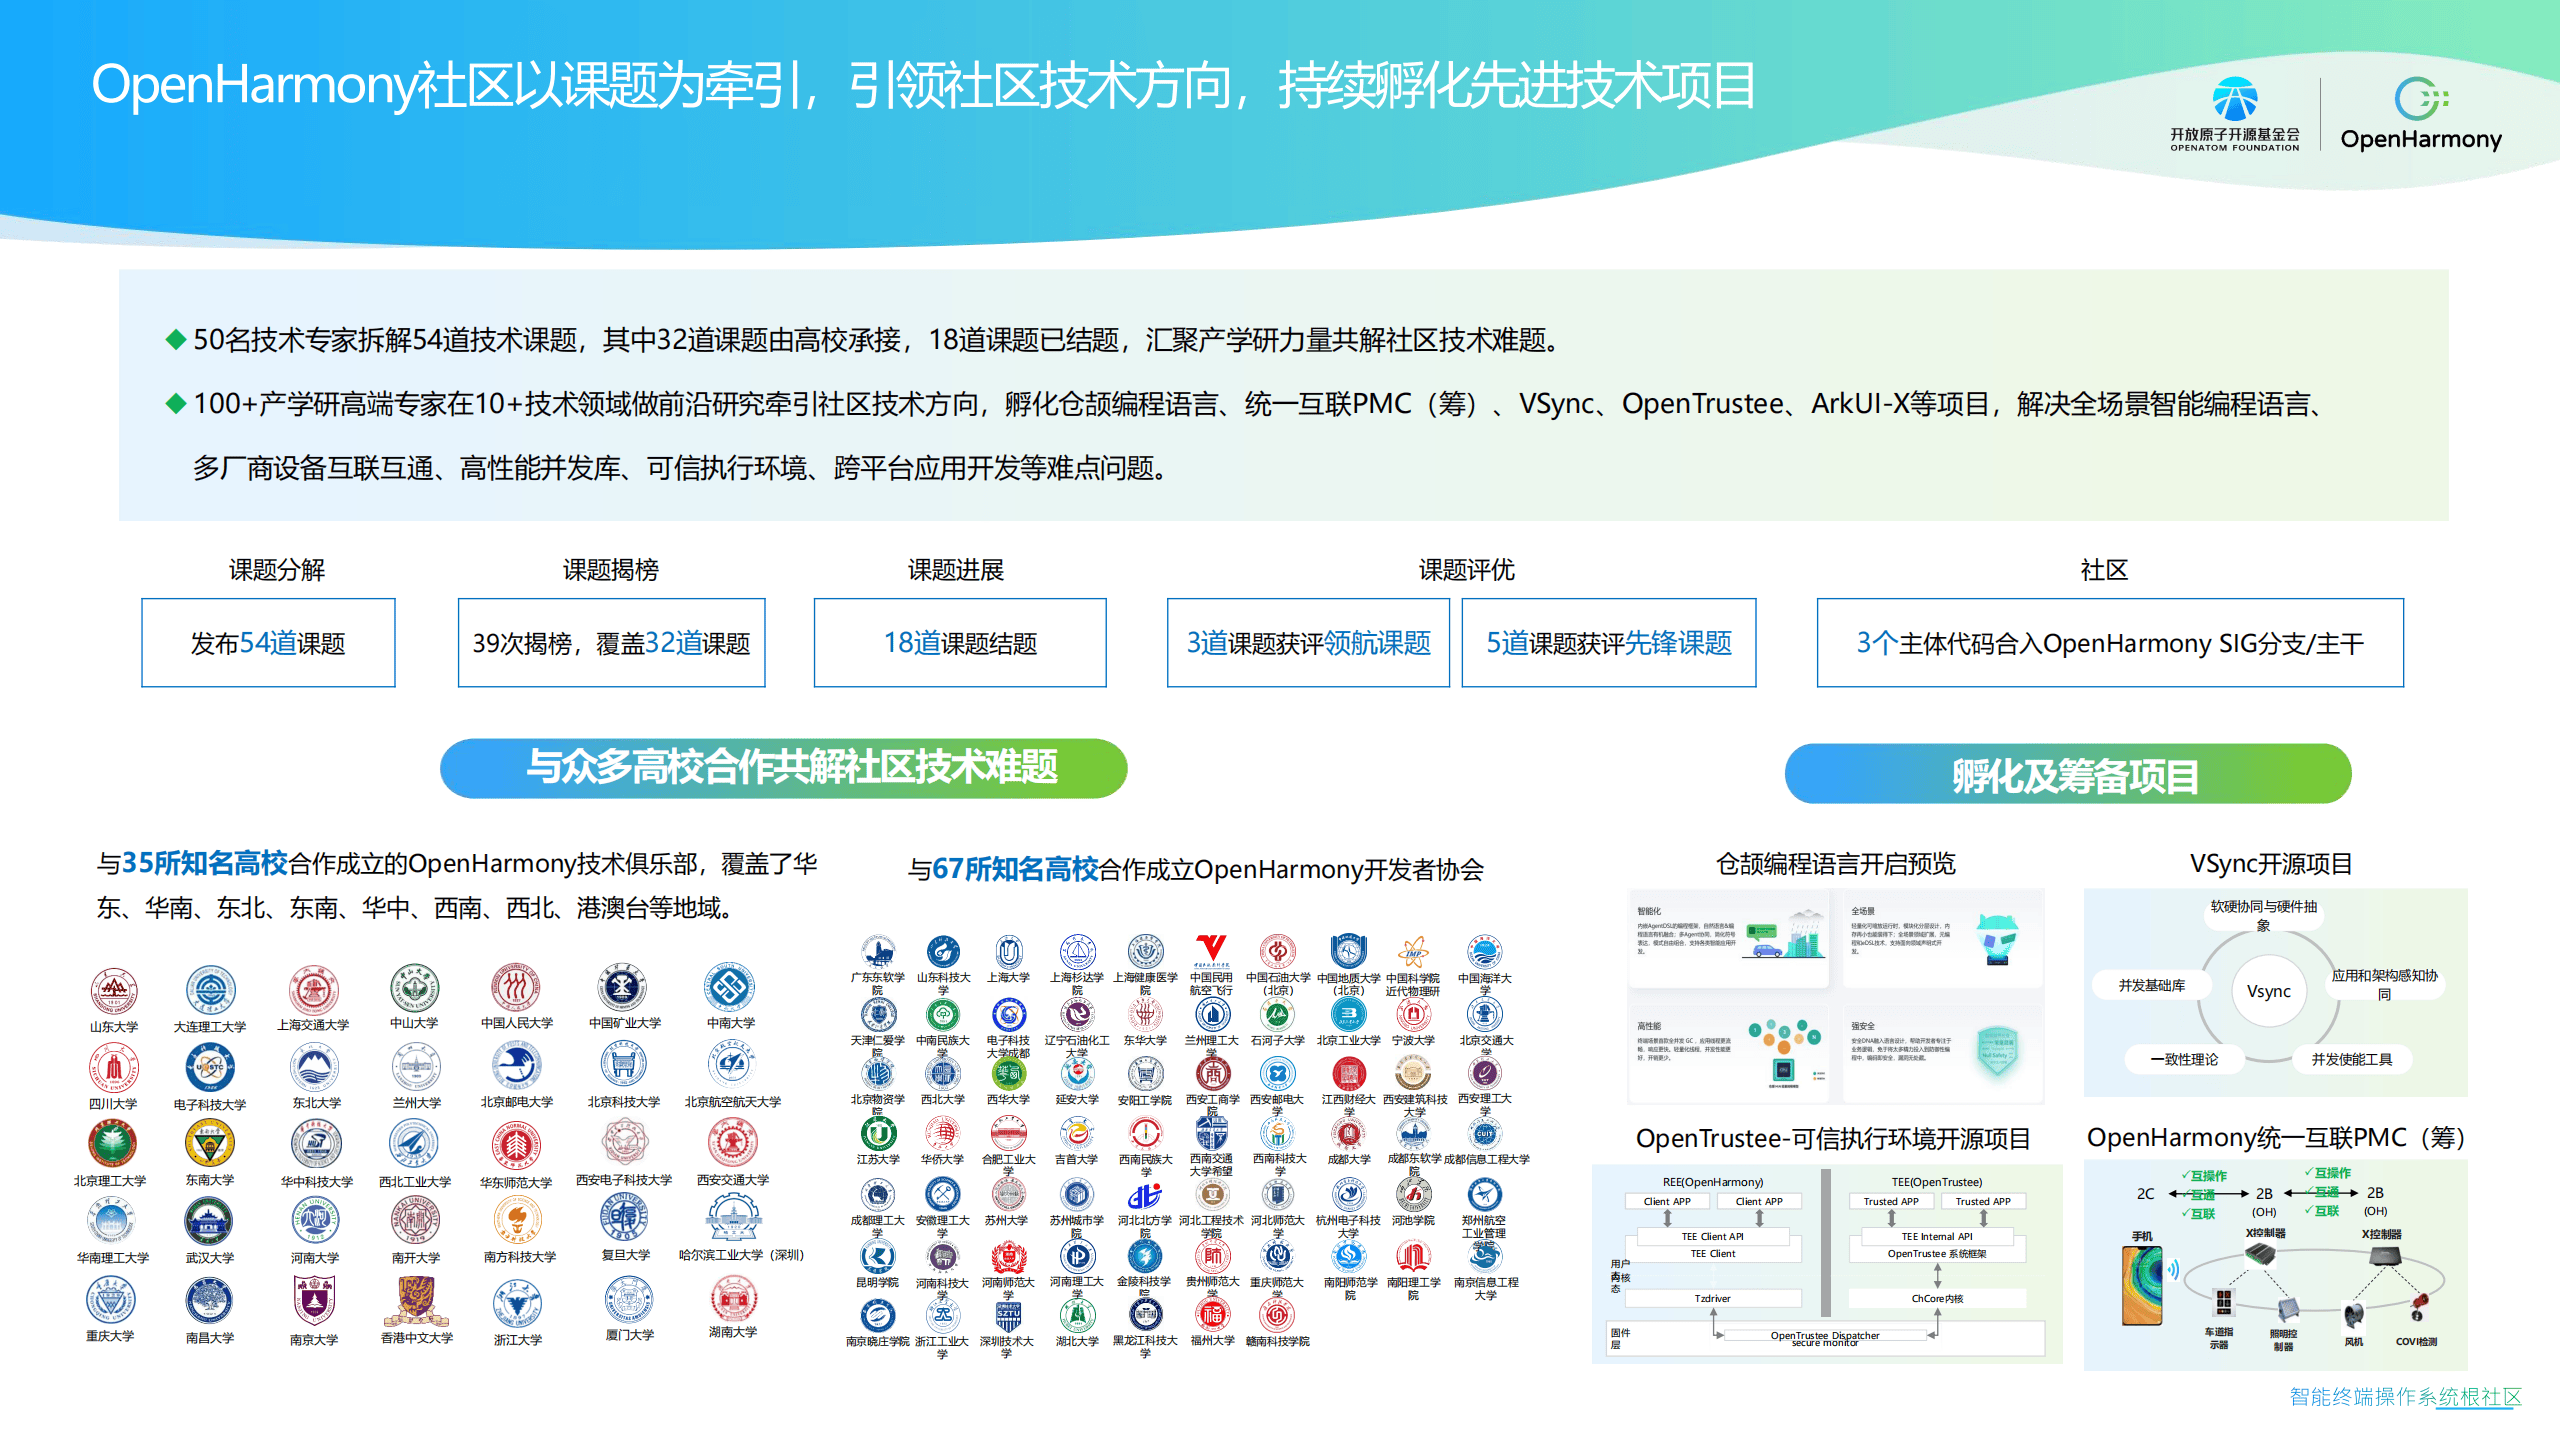2560x1440 pixels.
Task: Click the 39次揭榜，覆盖32道课题 box
Action: (611, 643)
